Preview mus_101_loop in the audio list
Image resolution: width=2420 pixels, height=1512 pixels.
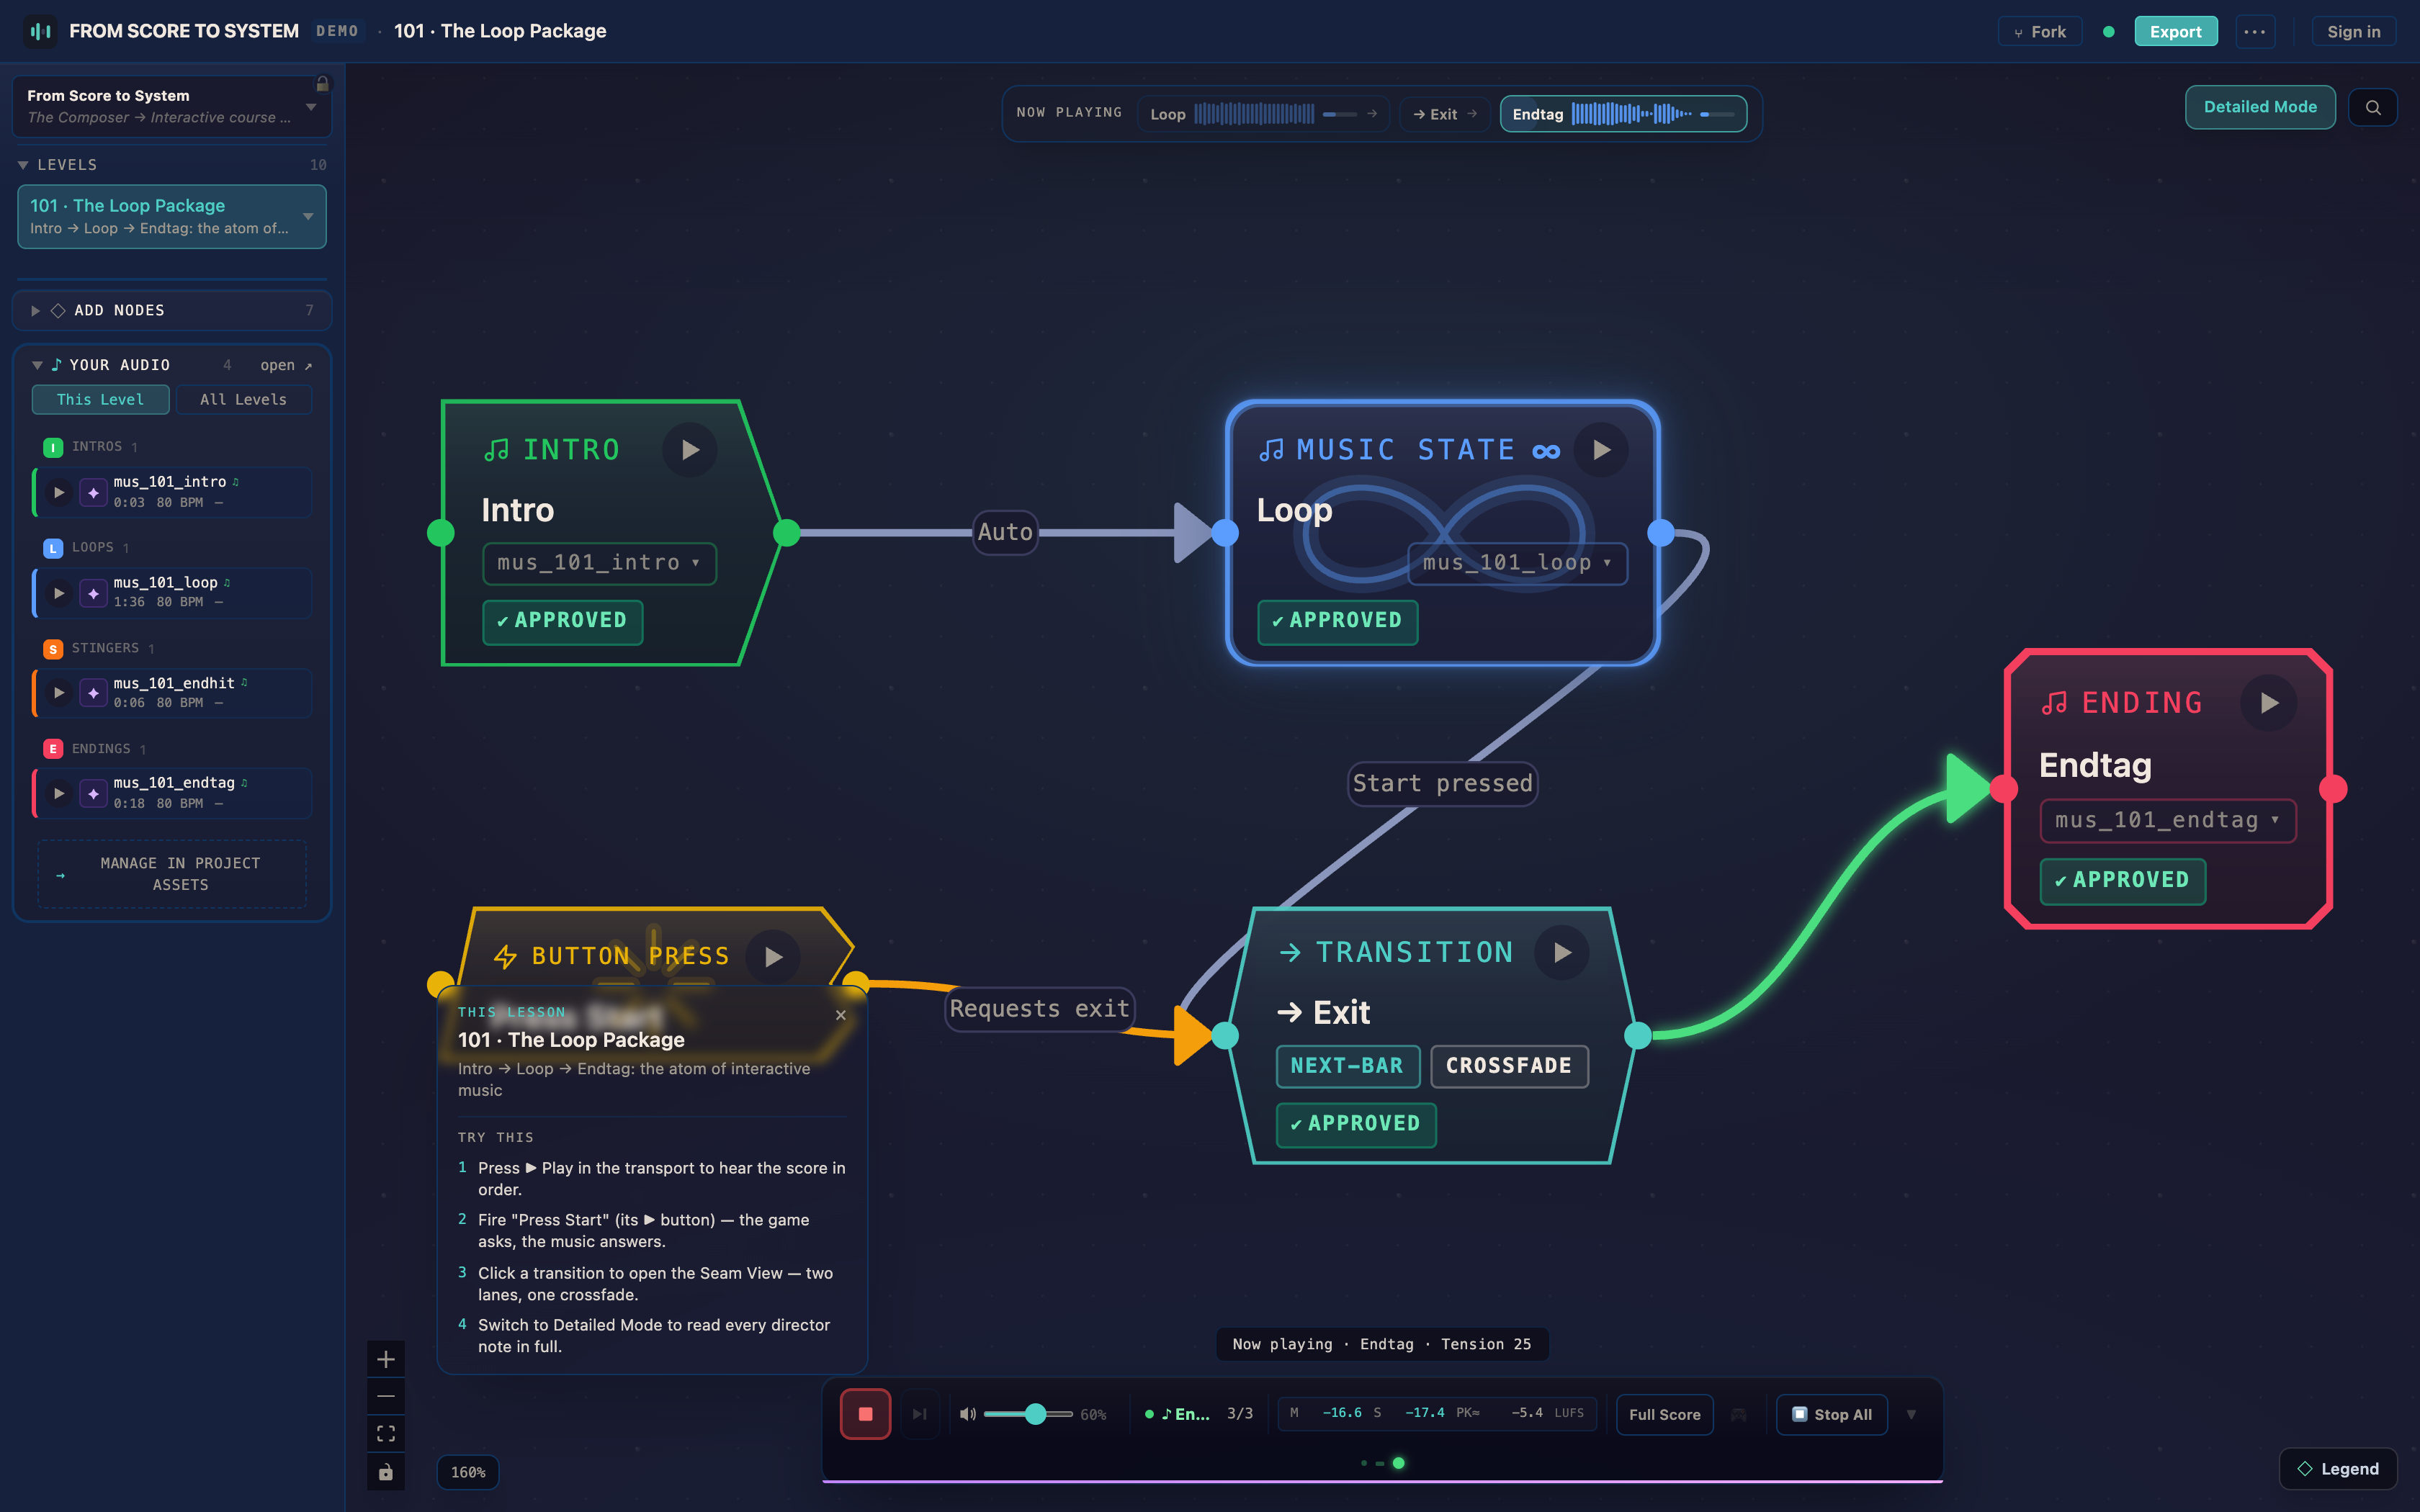click(x=59, y=593)
